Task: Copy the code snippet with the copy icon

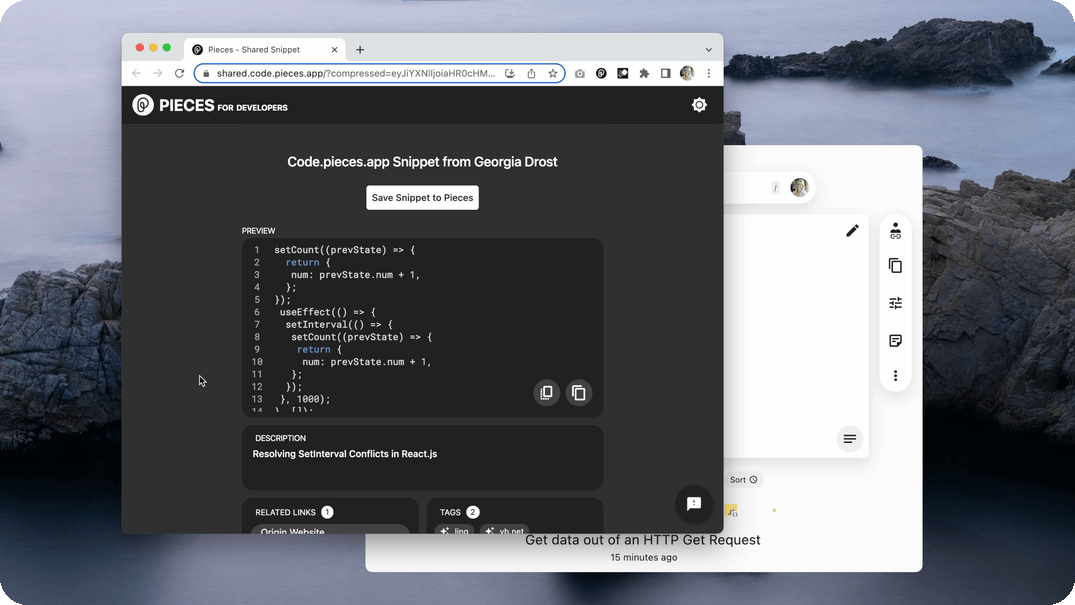Action: click(x=579, y=392)
